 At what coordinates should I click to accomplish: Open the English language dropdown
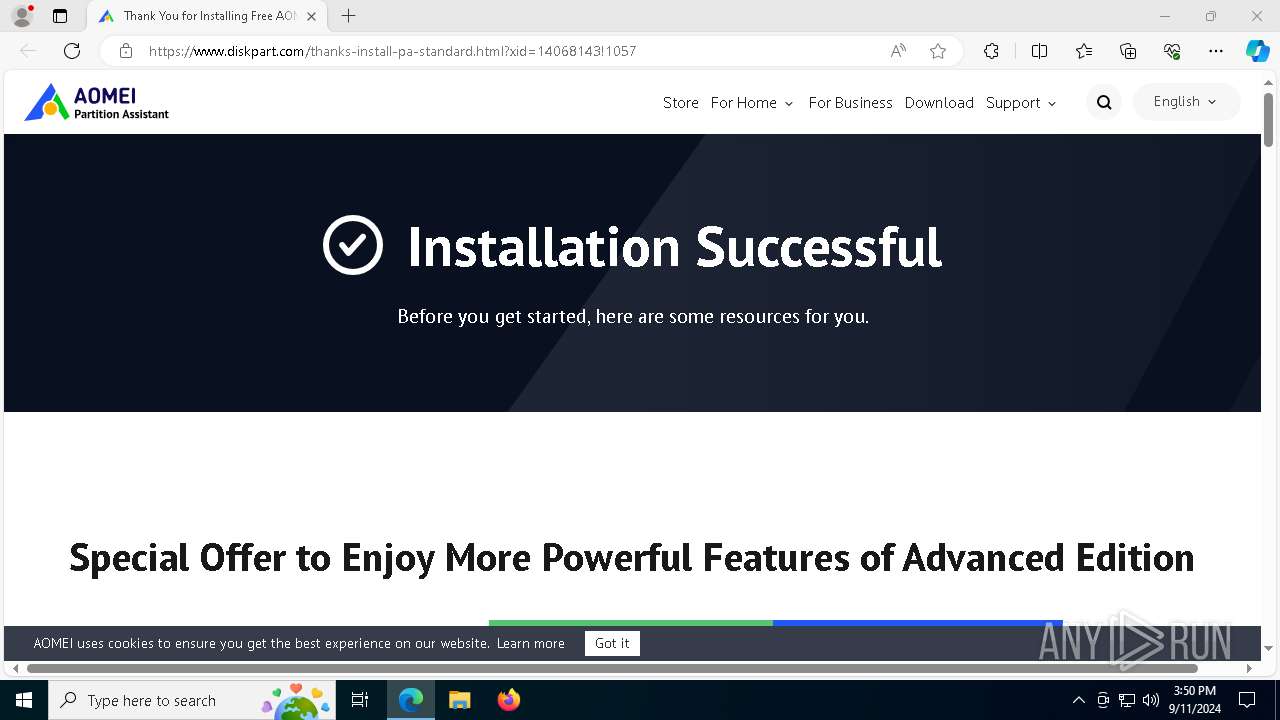[1186, 102]
